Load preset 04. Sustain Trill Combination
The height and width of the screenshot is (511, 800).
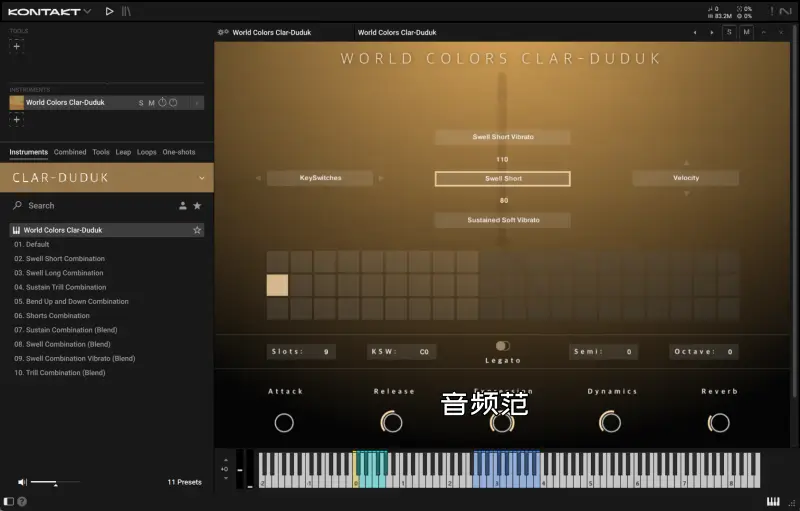[60, 287]
